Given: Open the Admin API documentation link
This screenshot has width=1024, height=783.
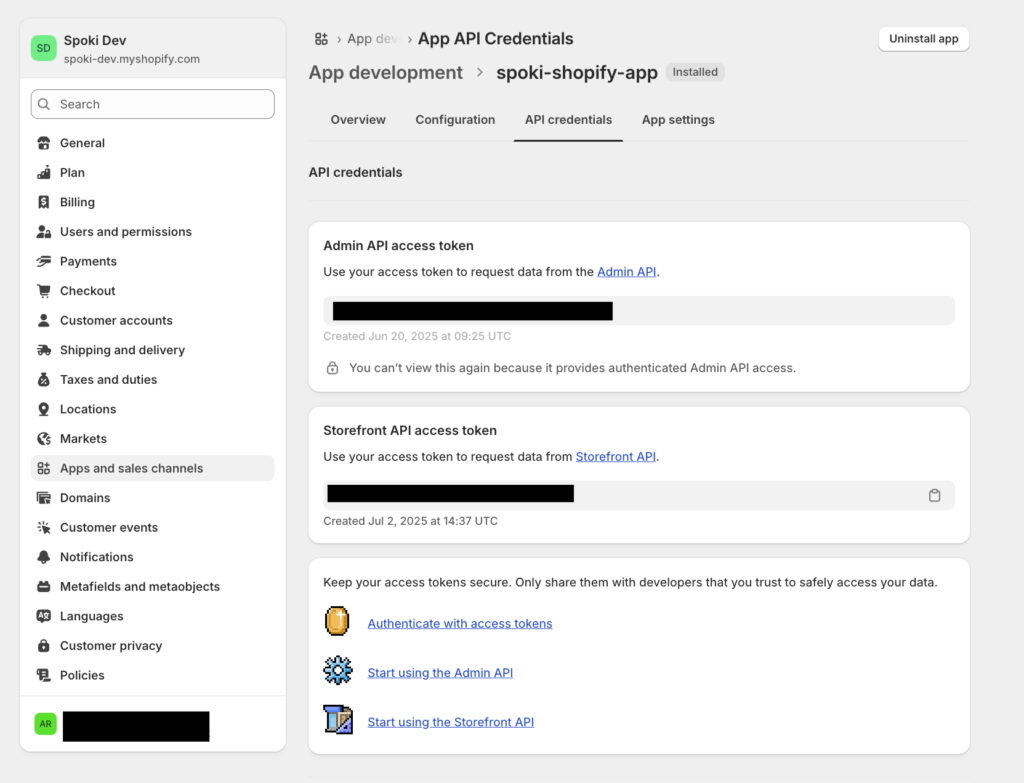Looking at the screenshot, I should (x=626, y=272).
